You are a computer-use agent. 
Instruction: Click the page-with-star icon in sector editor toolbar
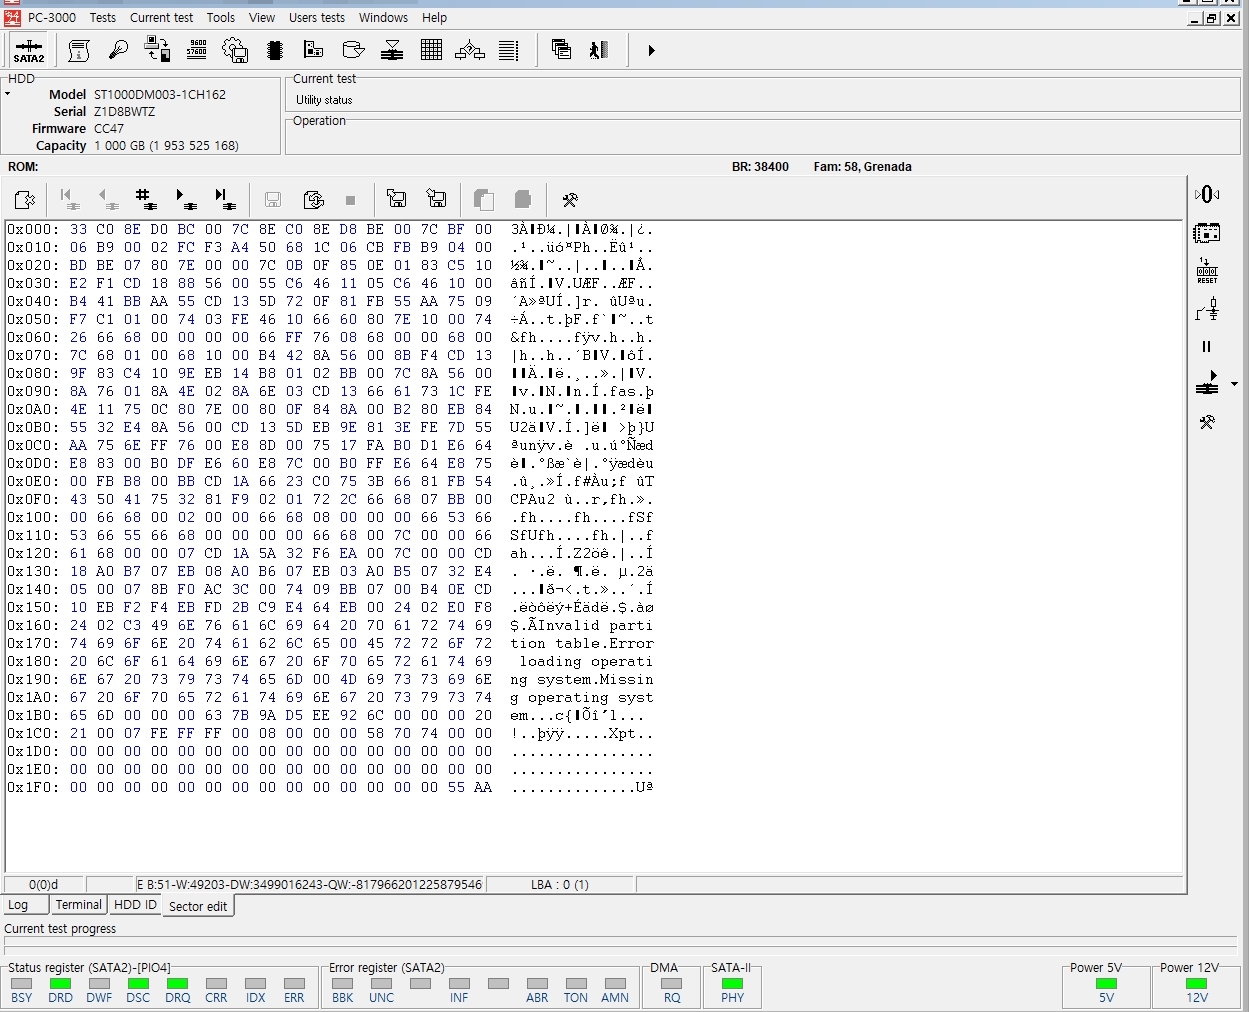click(x=25, y=200)
